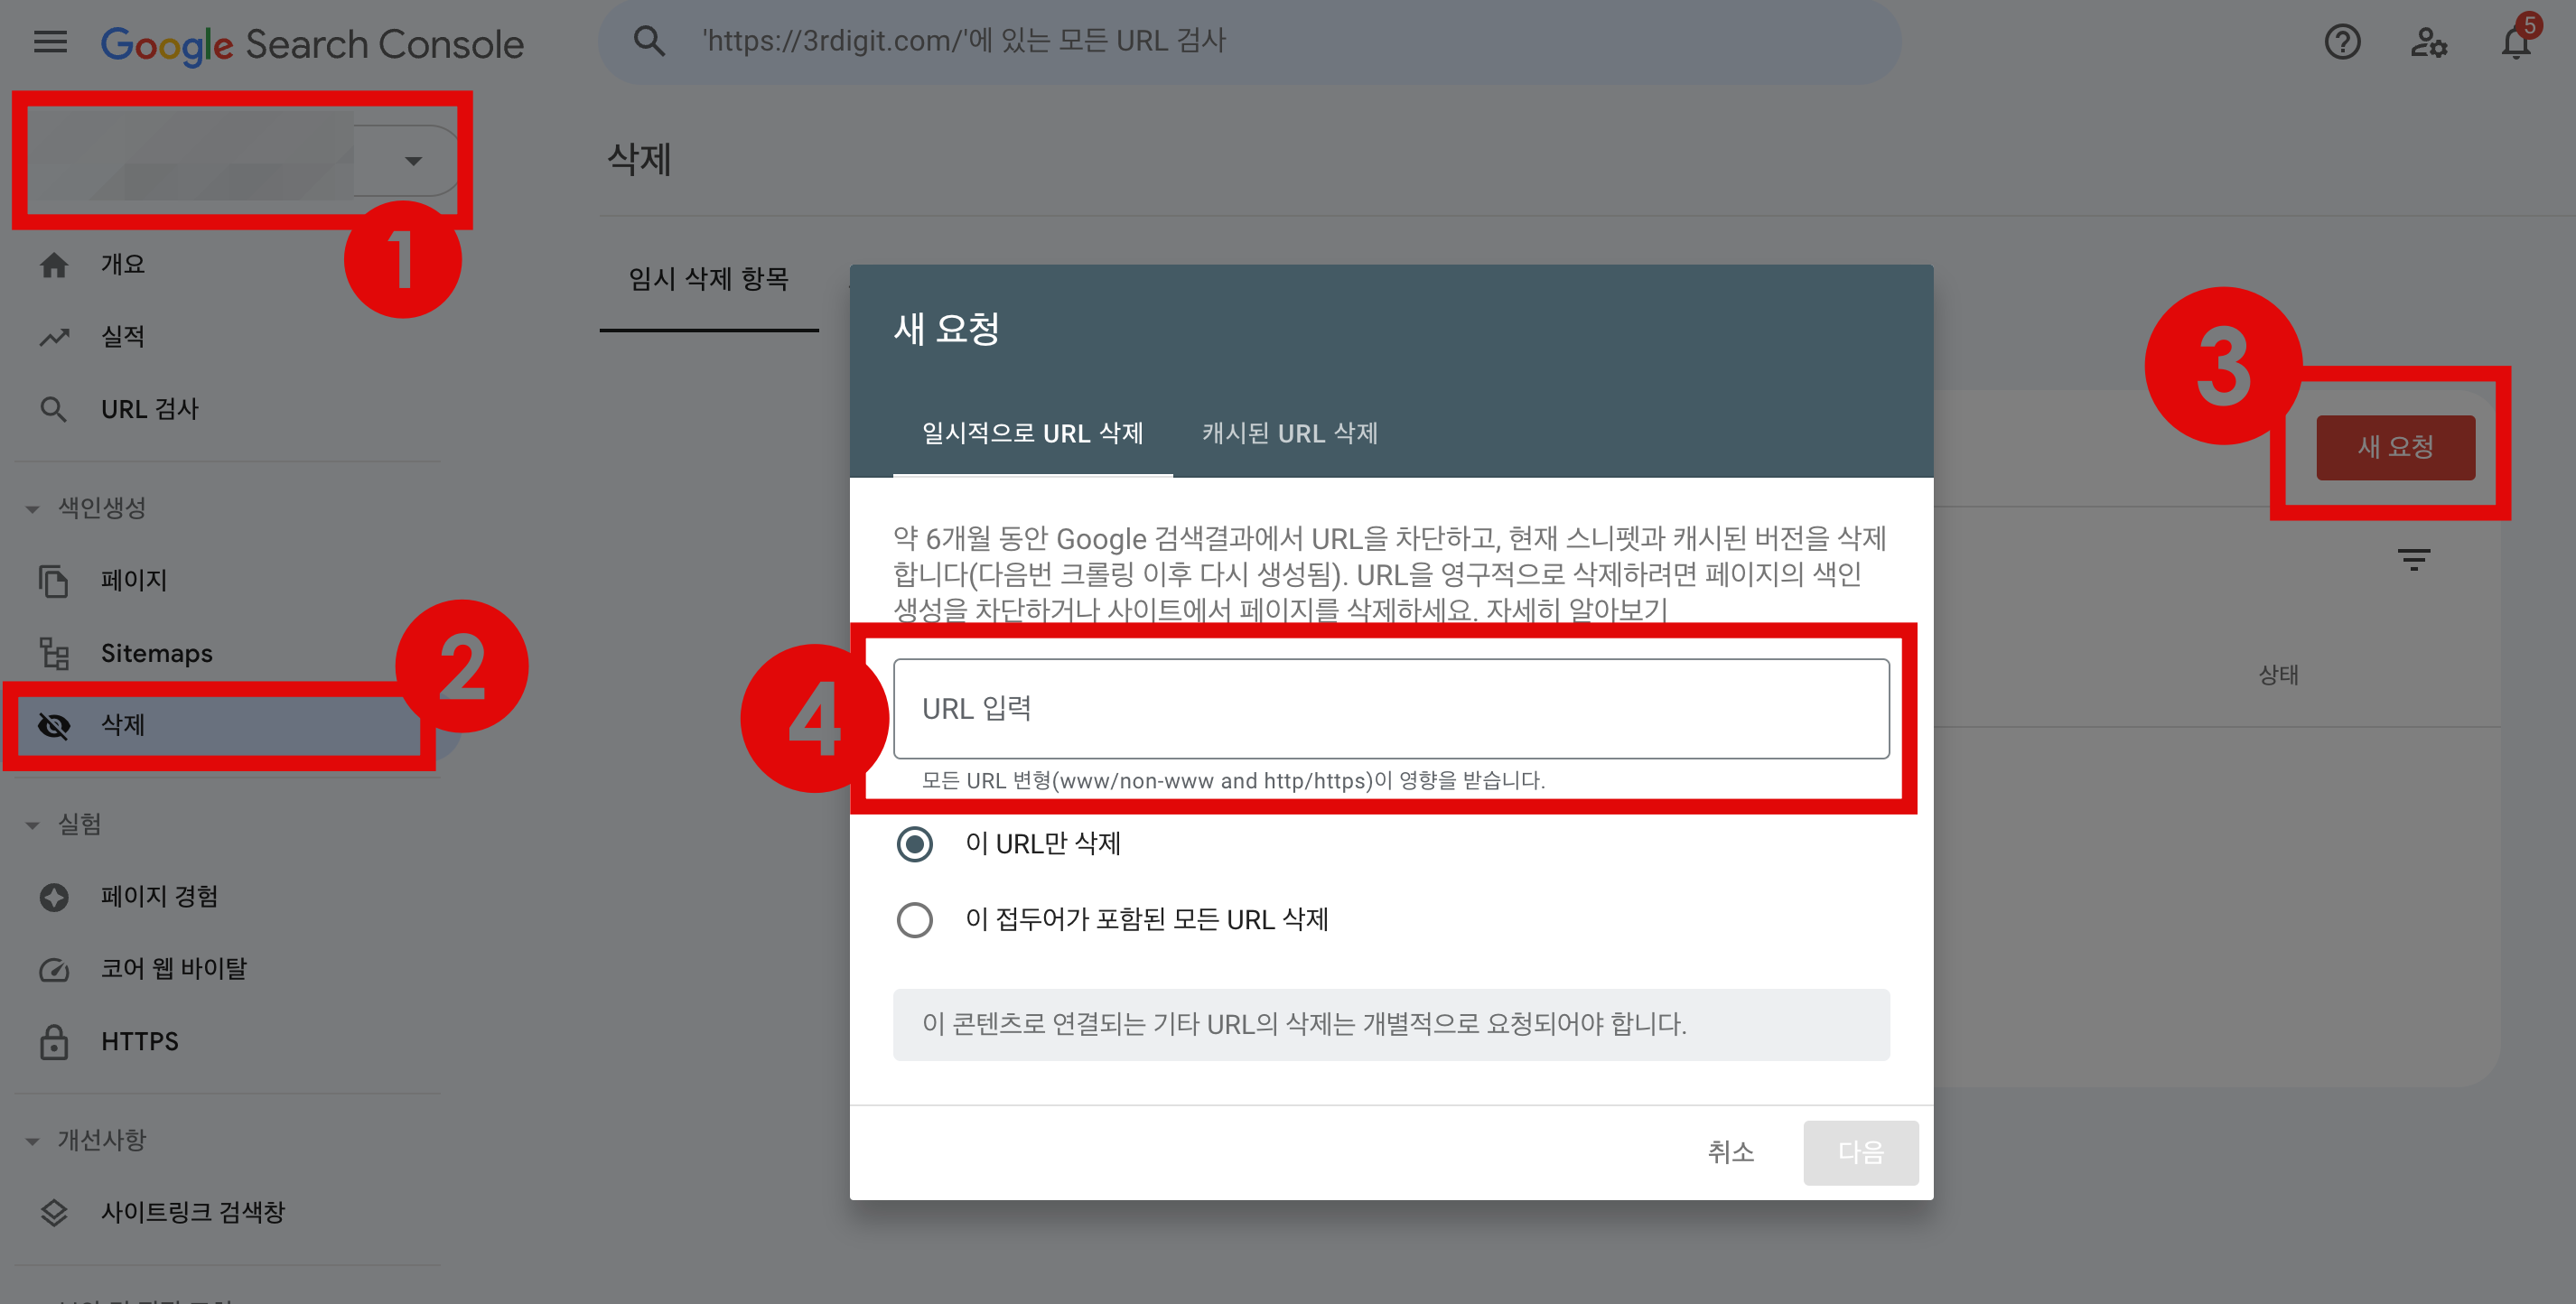Click the search magnifier icon in top bar
Viewport: 2576px width, 1304px height.
click(650, 41)
